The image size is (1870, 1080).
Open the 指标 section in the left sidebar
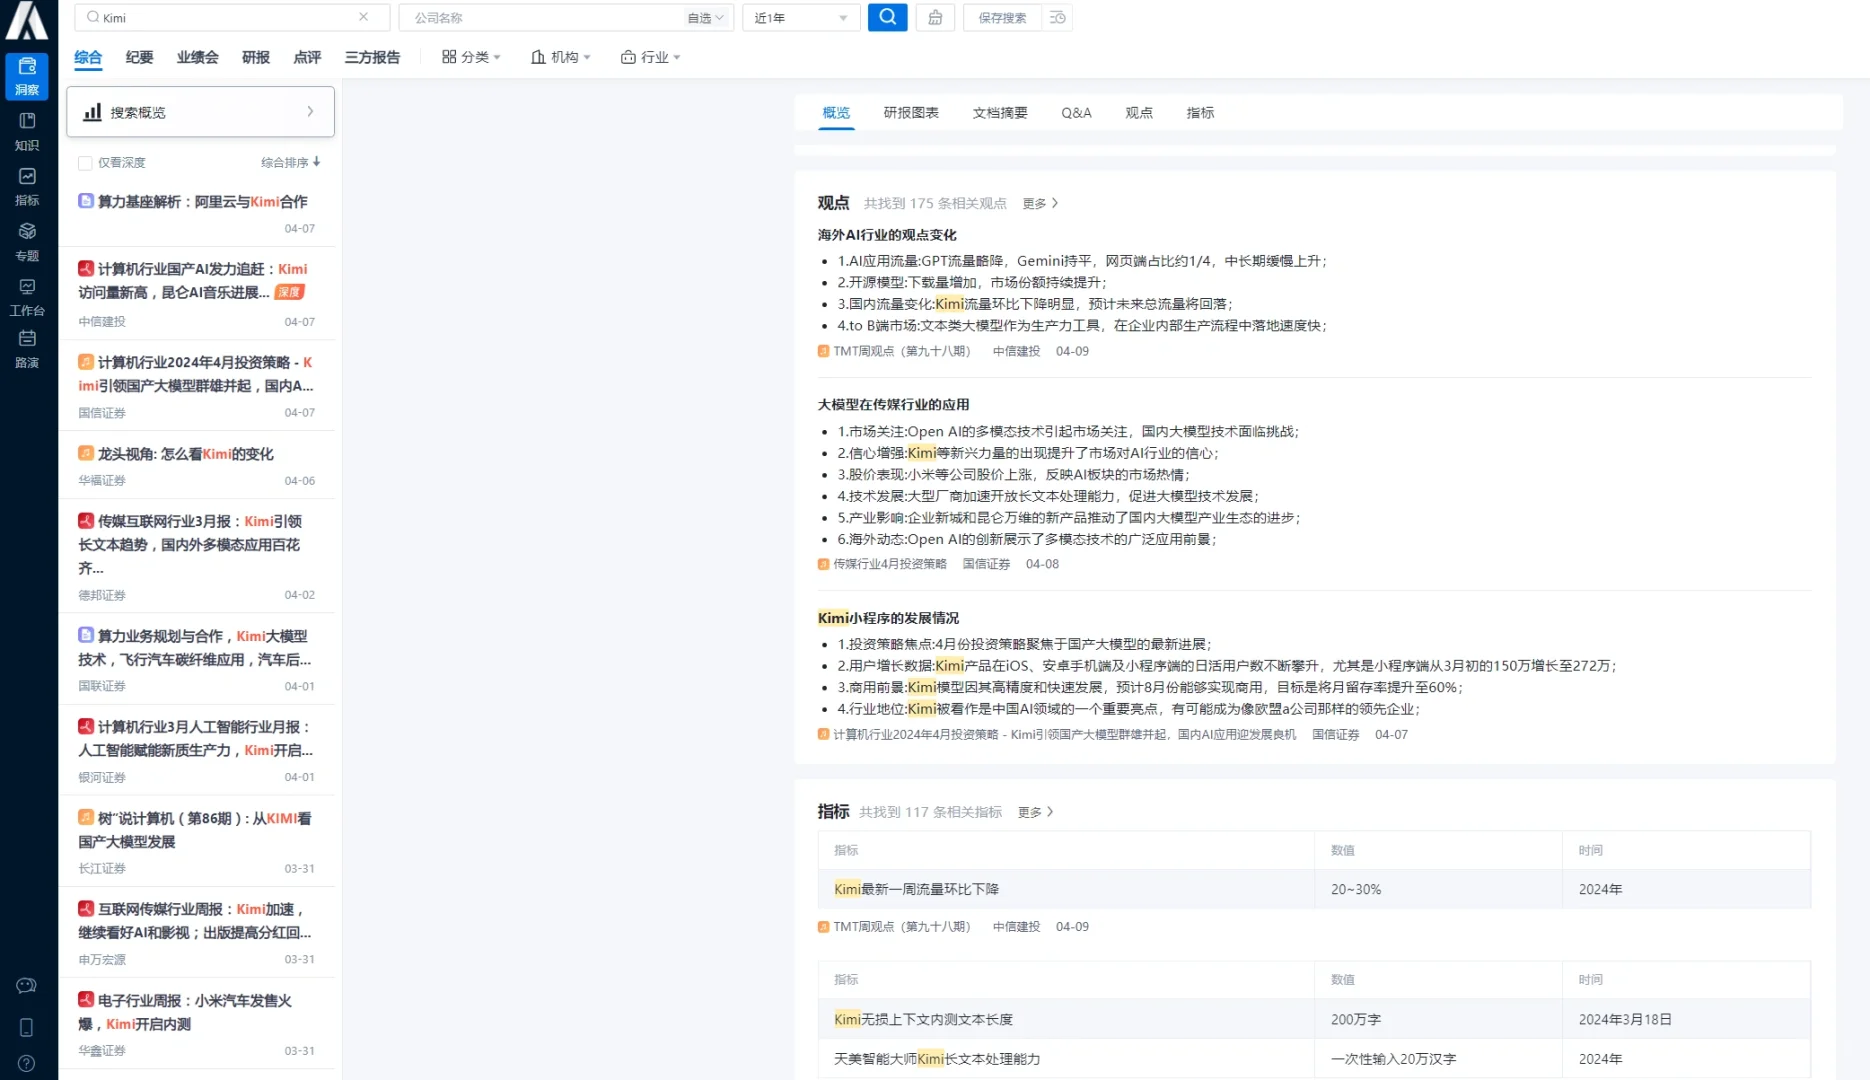point(27,186)
